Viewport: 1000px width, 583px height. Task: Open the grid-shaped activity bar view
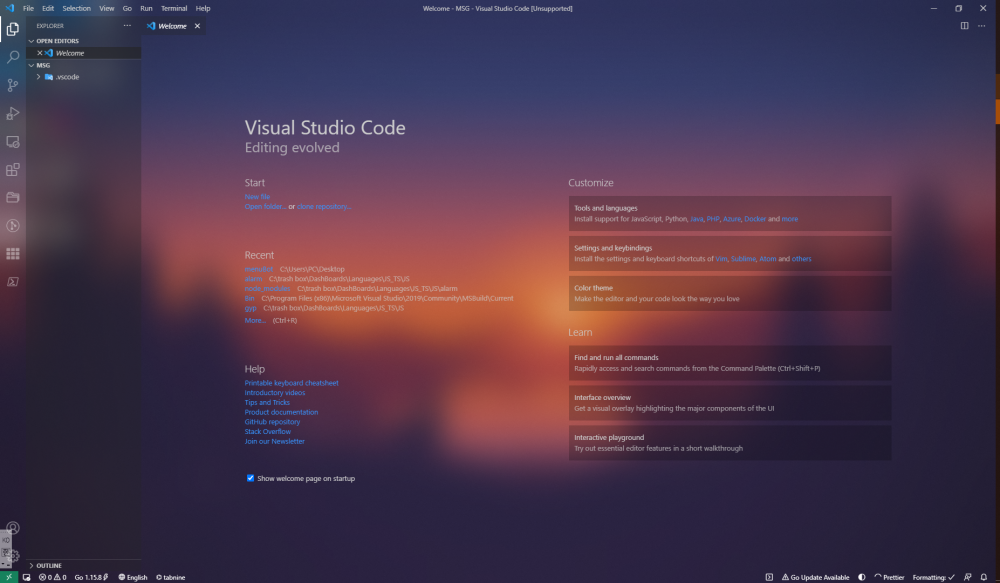point(13,253)
